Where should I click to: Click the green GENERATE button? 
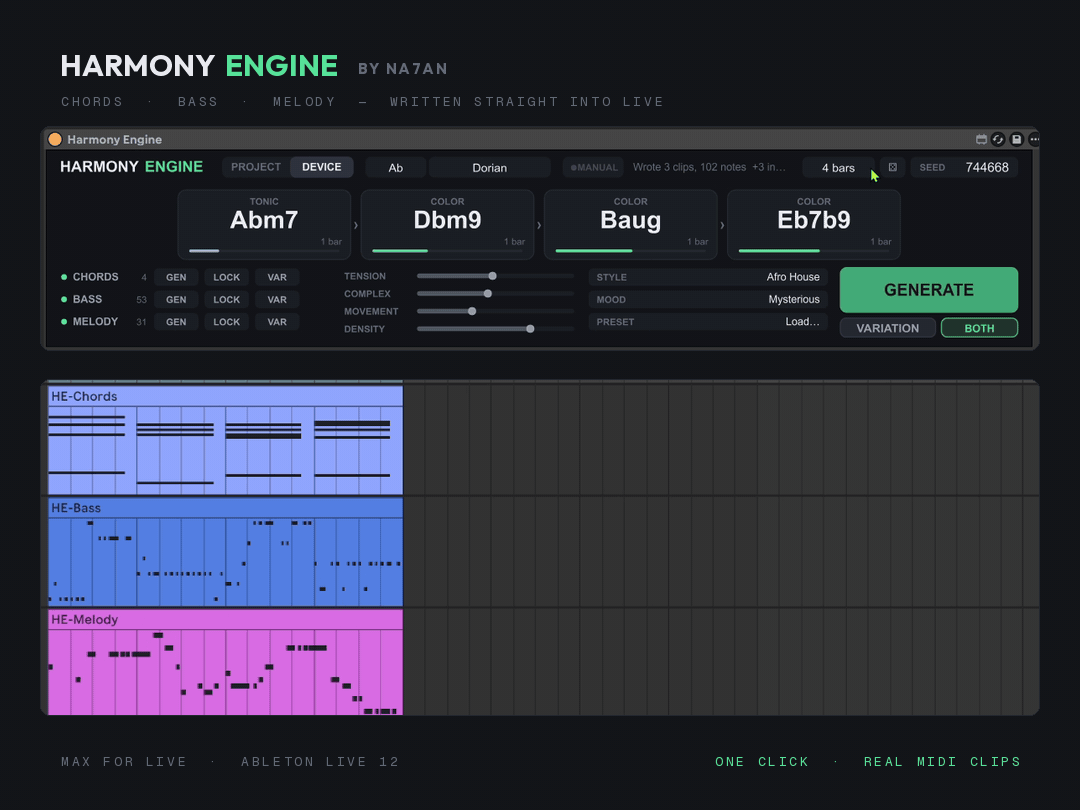928,290
